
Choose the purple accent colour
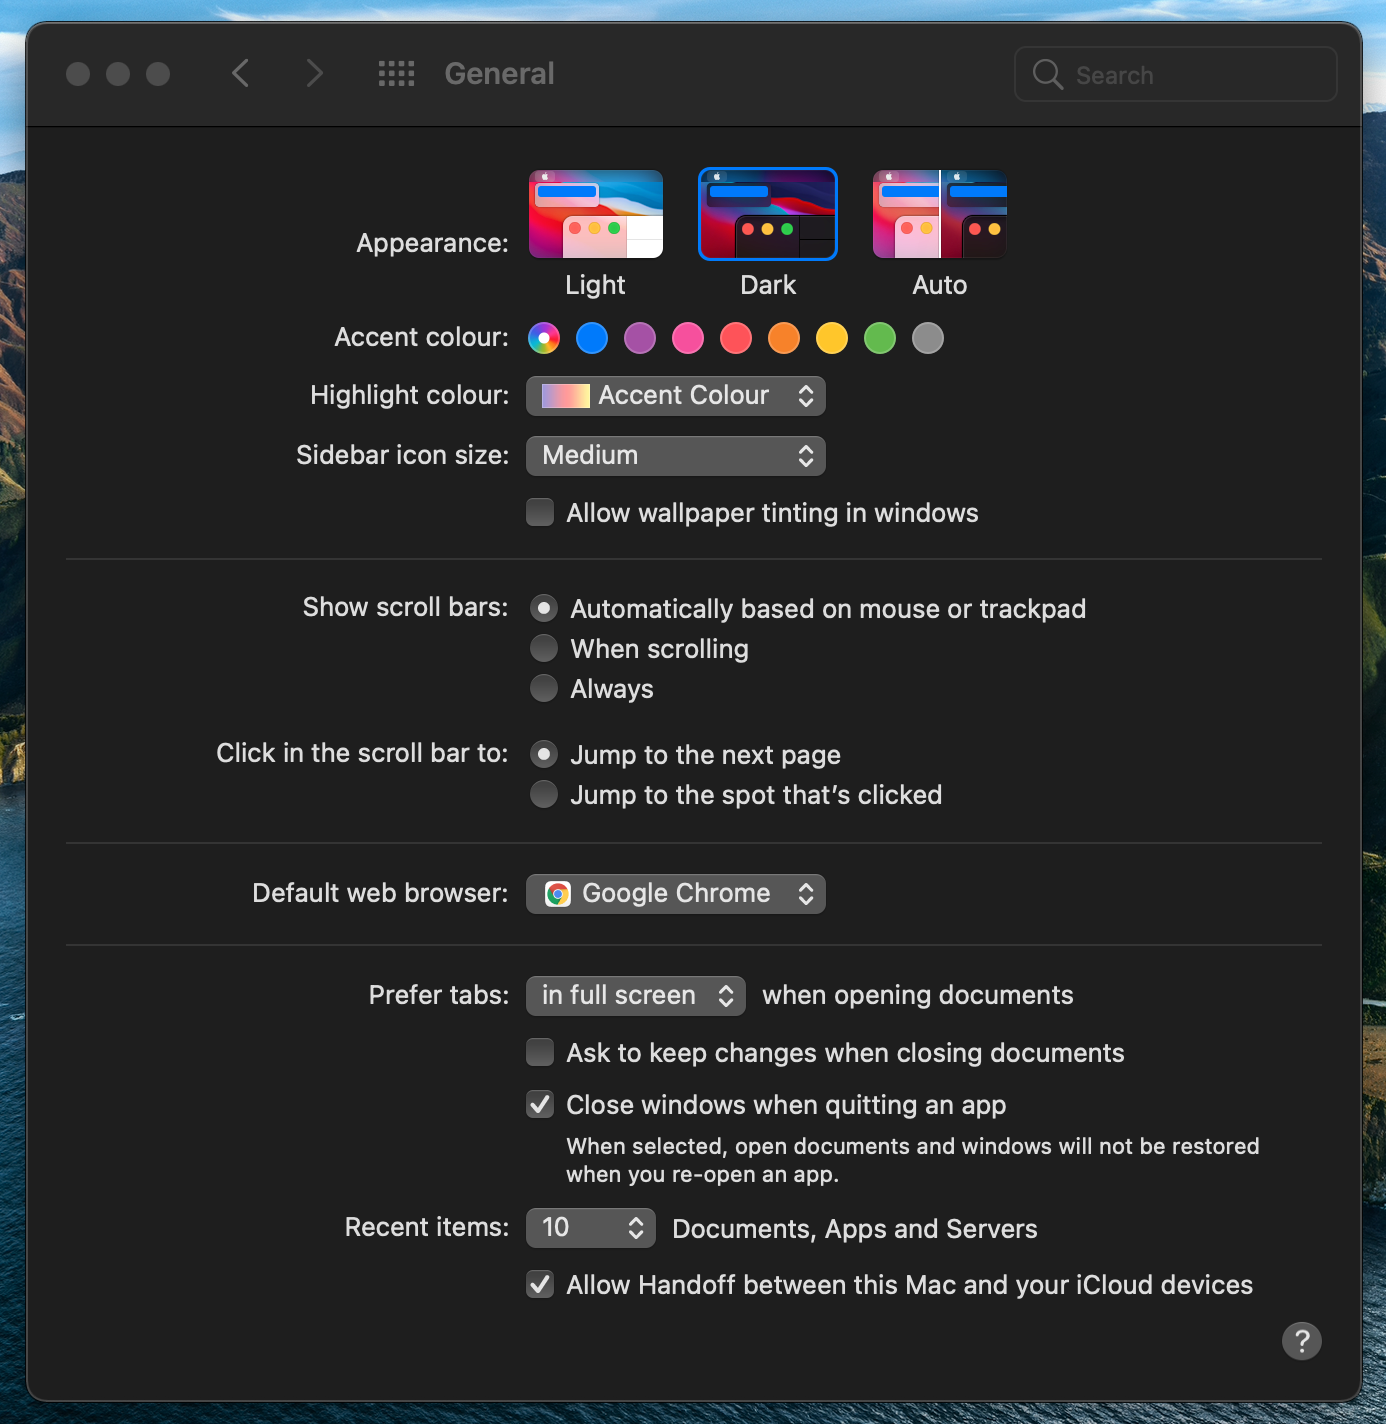coord(640,338)
